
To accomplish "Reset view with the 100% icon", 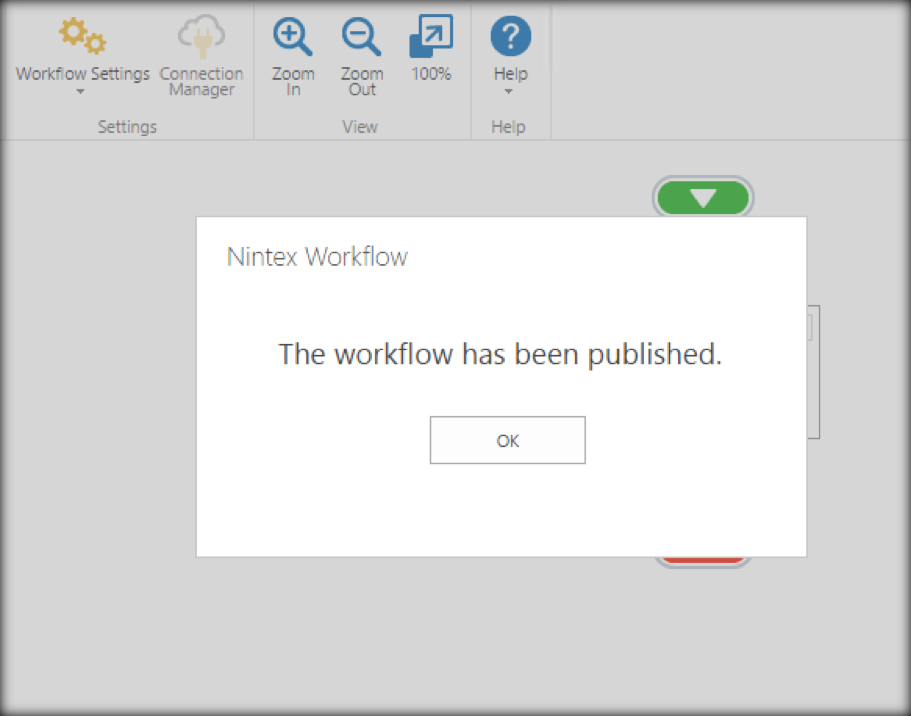I will 431,36.
